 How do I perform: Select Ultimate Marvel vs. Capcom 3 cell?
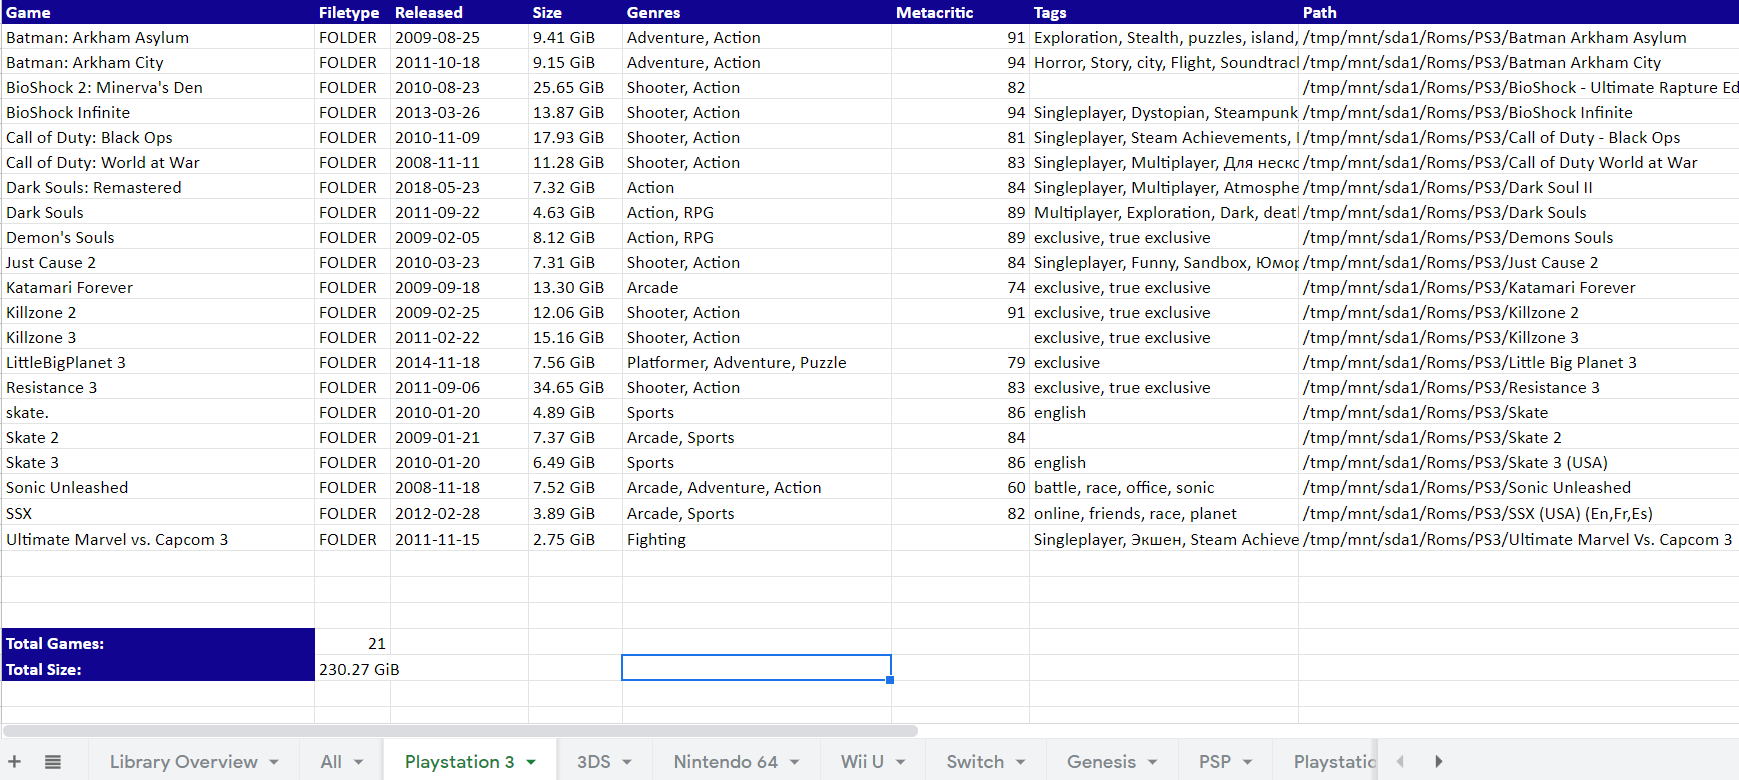[x=158, y=539]
